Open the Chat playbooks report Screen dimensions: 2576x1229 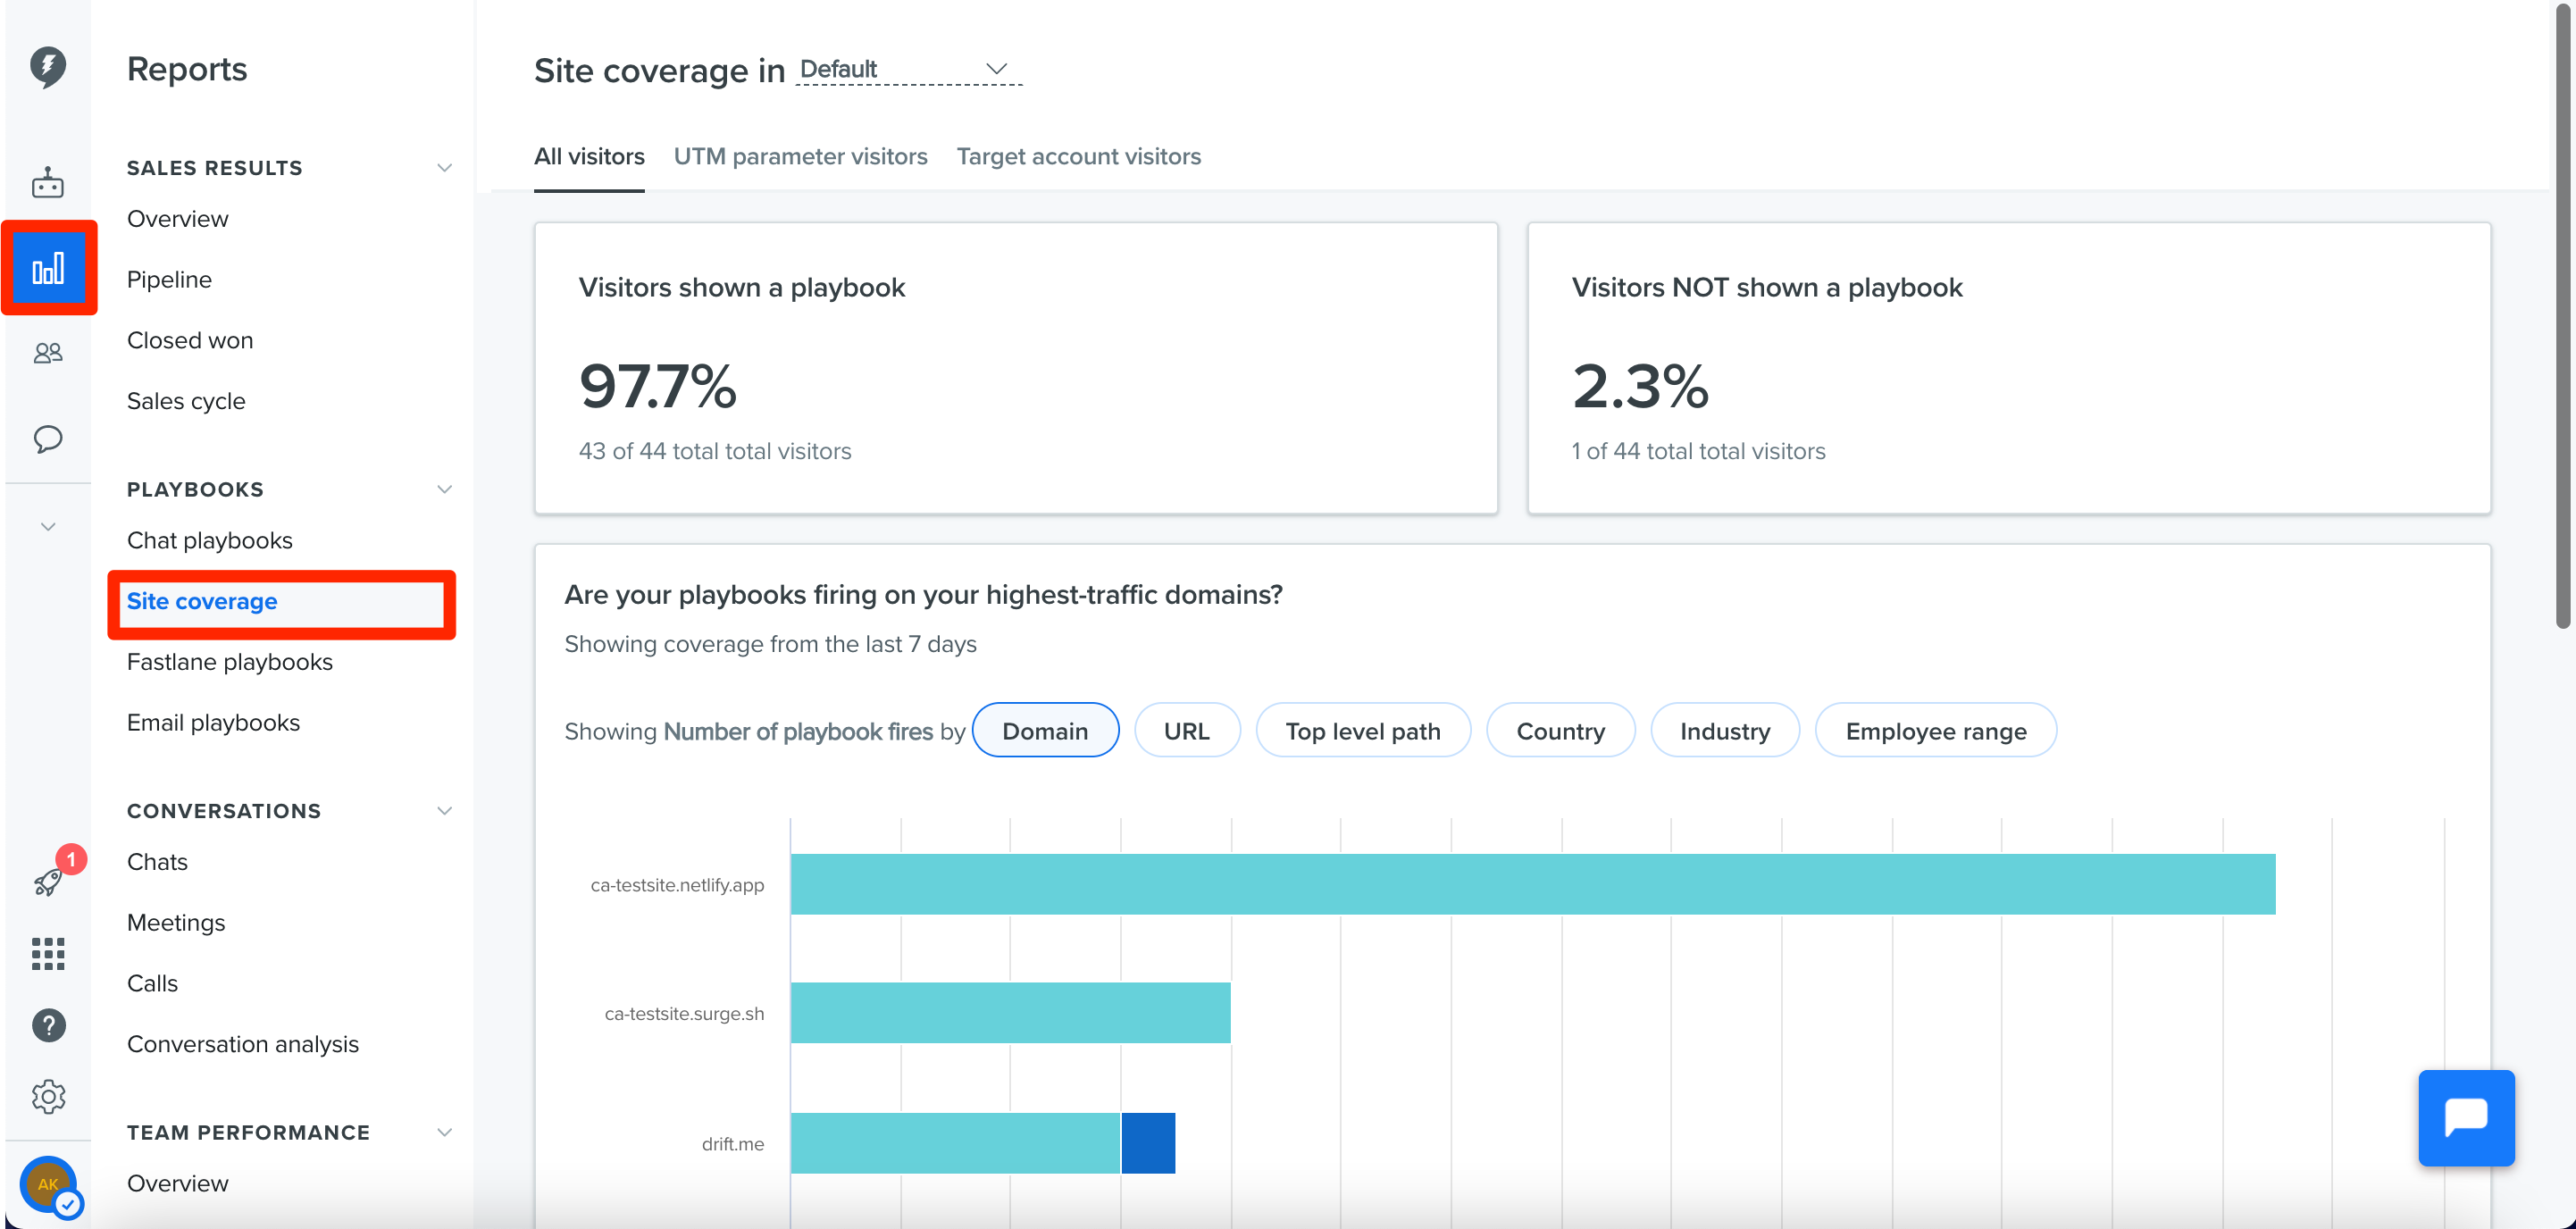(x=209, y=541)
